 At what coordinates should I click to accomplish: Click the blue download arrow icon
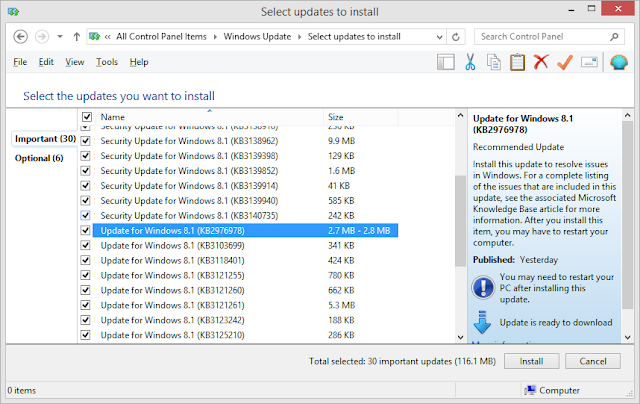point(482,322)
